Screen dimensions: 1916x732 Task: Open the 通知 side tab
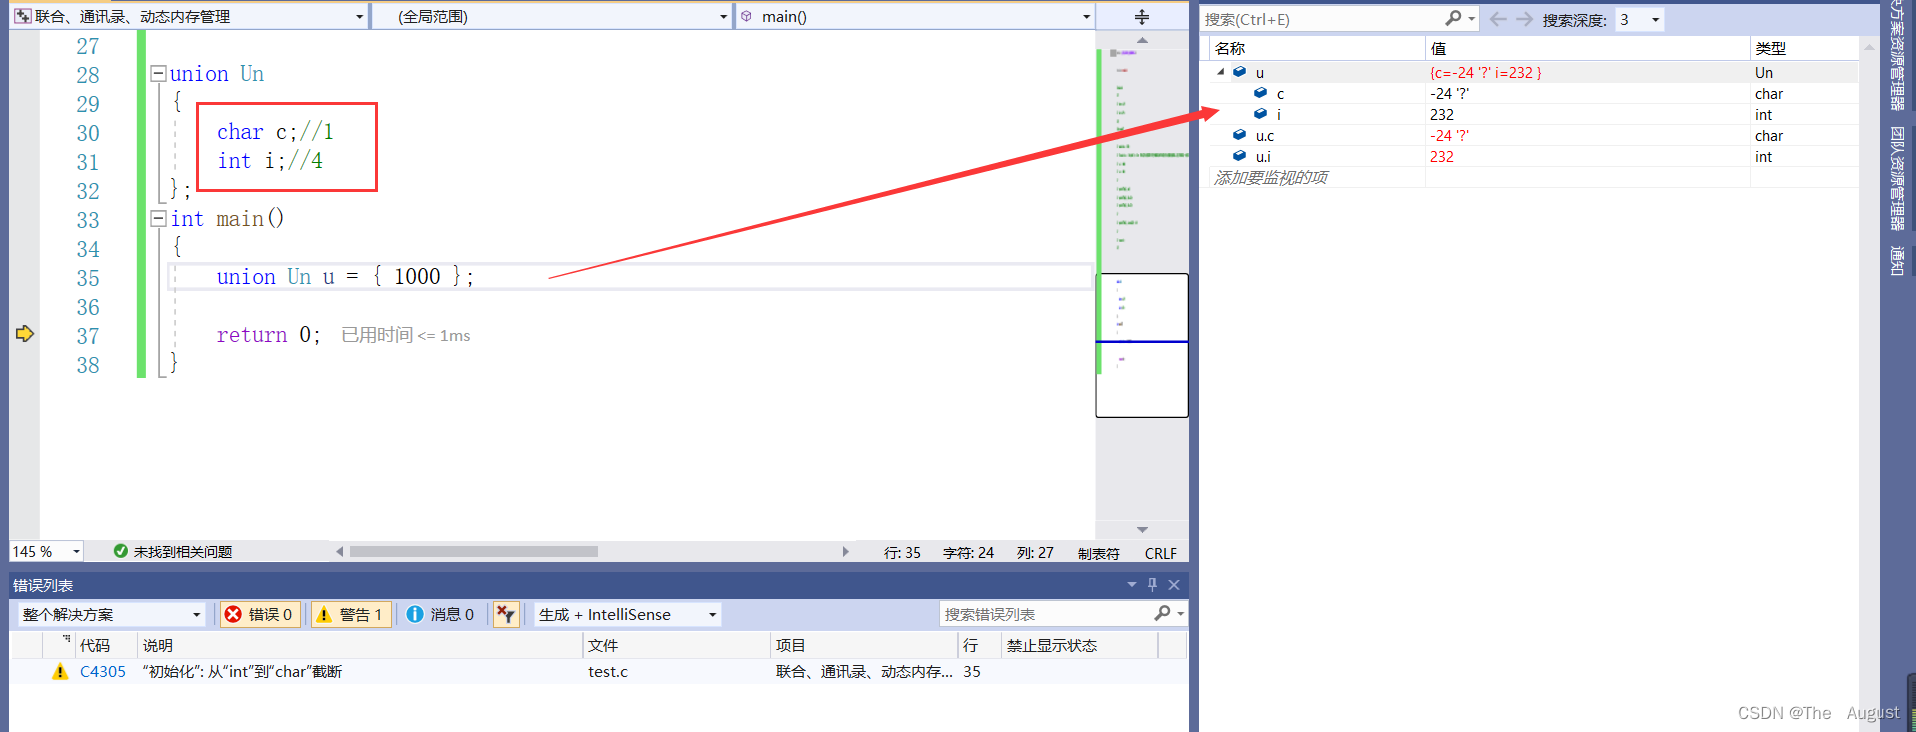tap(1897, 260)
